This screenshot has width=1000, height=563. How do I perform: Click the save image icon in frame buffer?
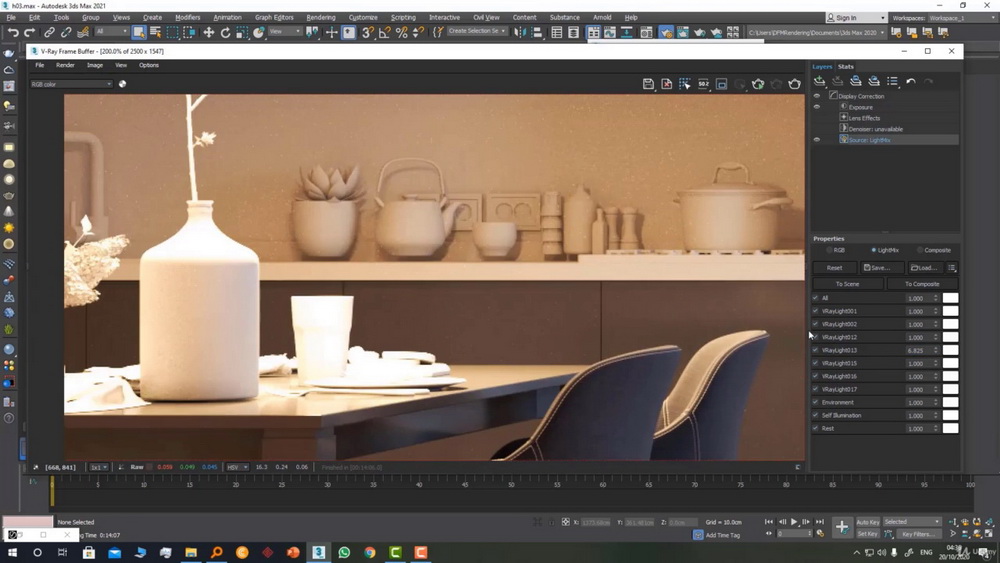point(648,84)
